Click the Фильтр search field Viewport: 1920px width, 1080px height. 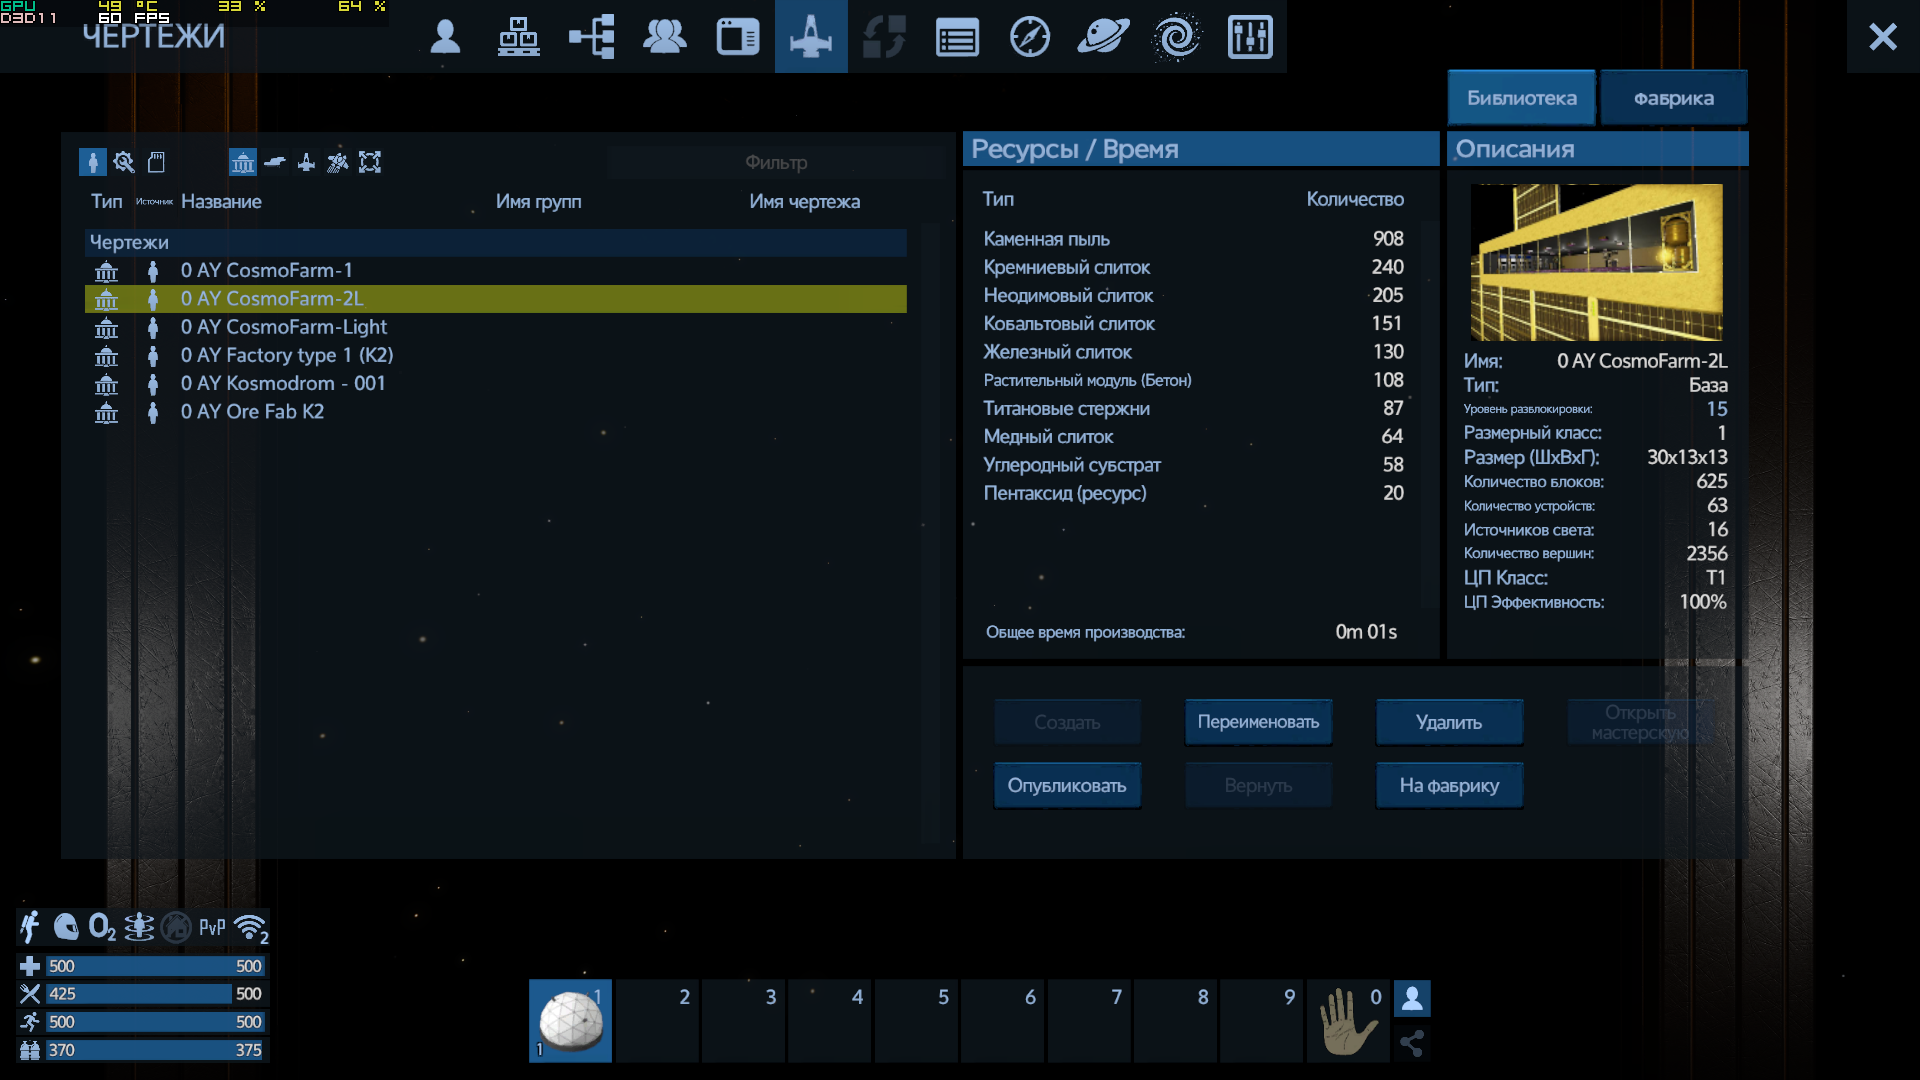(x=775, y=162)
